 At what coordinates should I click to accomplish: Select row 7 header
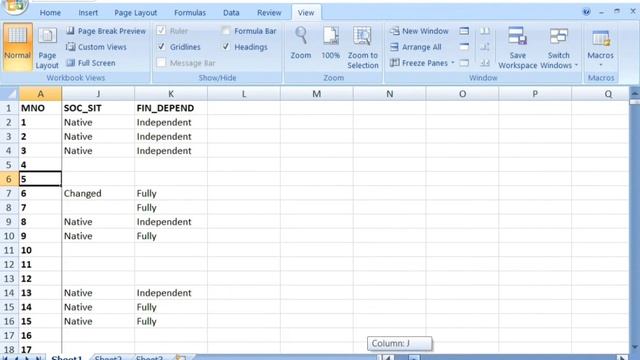click(9, 193)
